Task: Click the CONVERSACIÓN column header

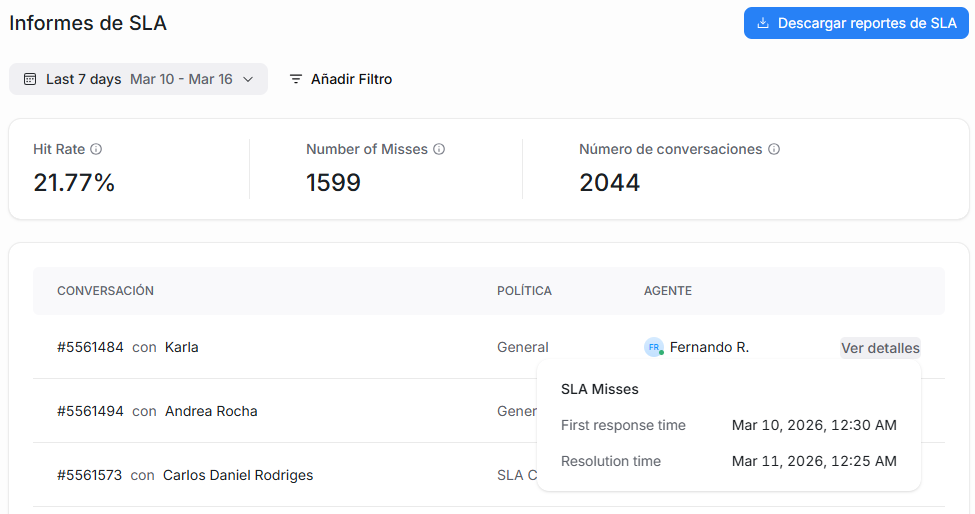Action: click(x=105, y=291)
